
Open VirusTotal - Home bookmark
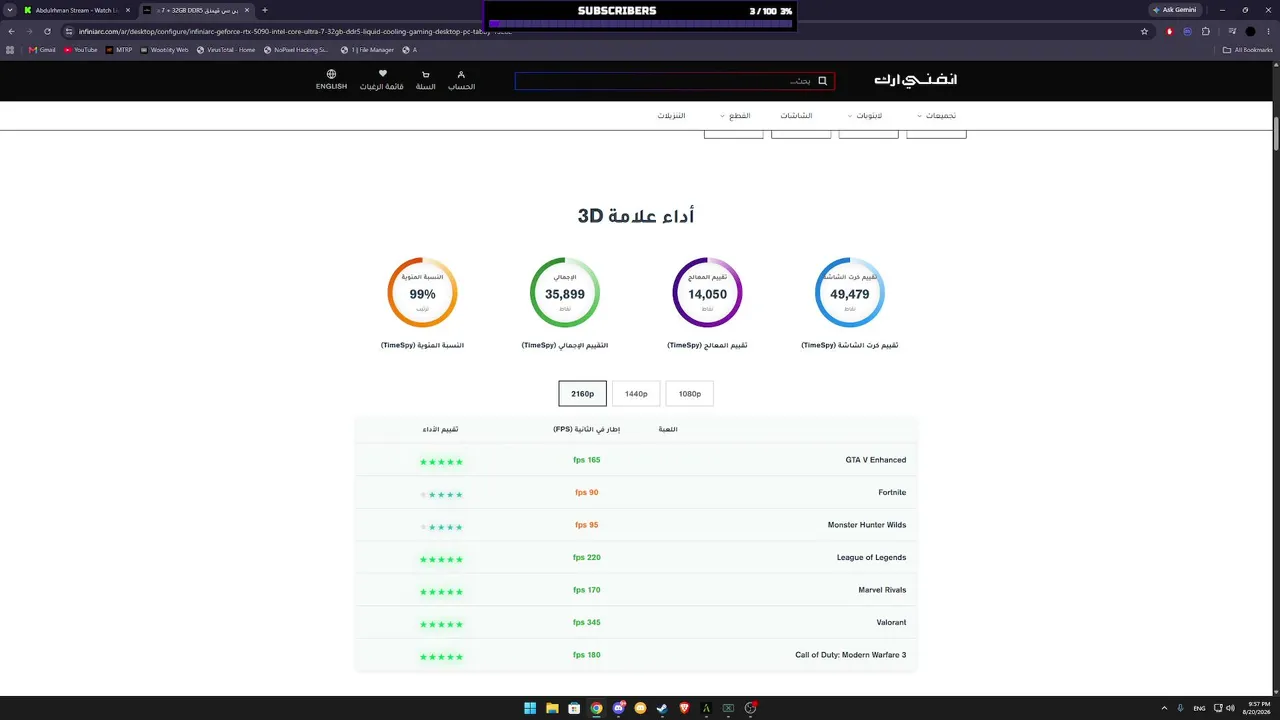click(x=226, y=49)
